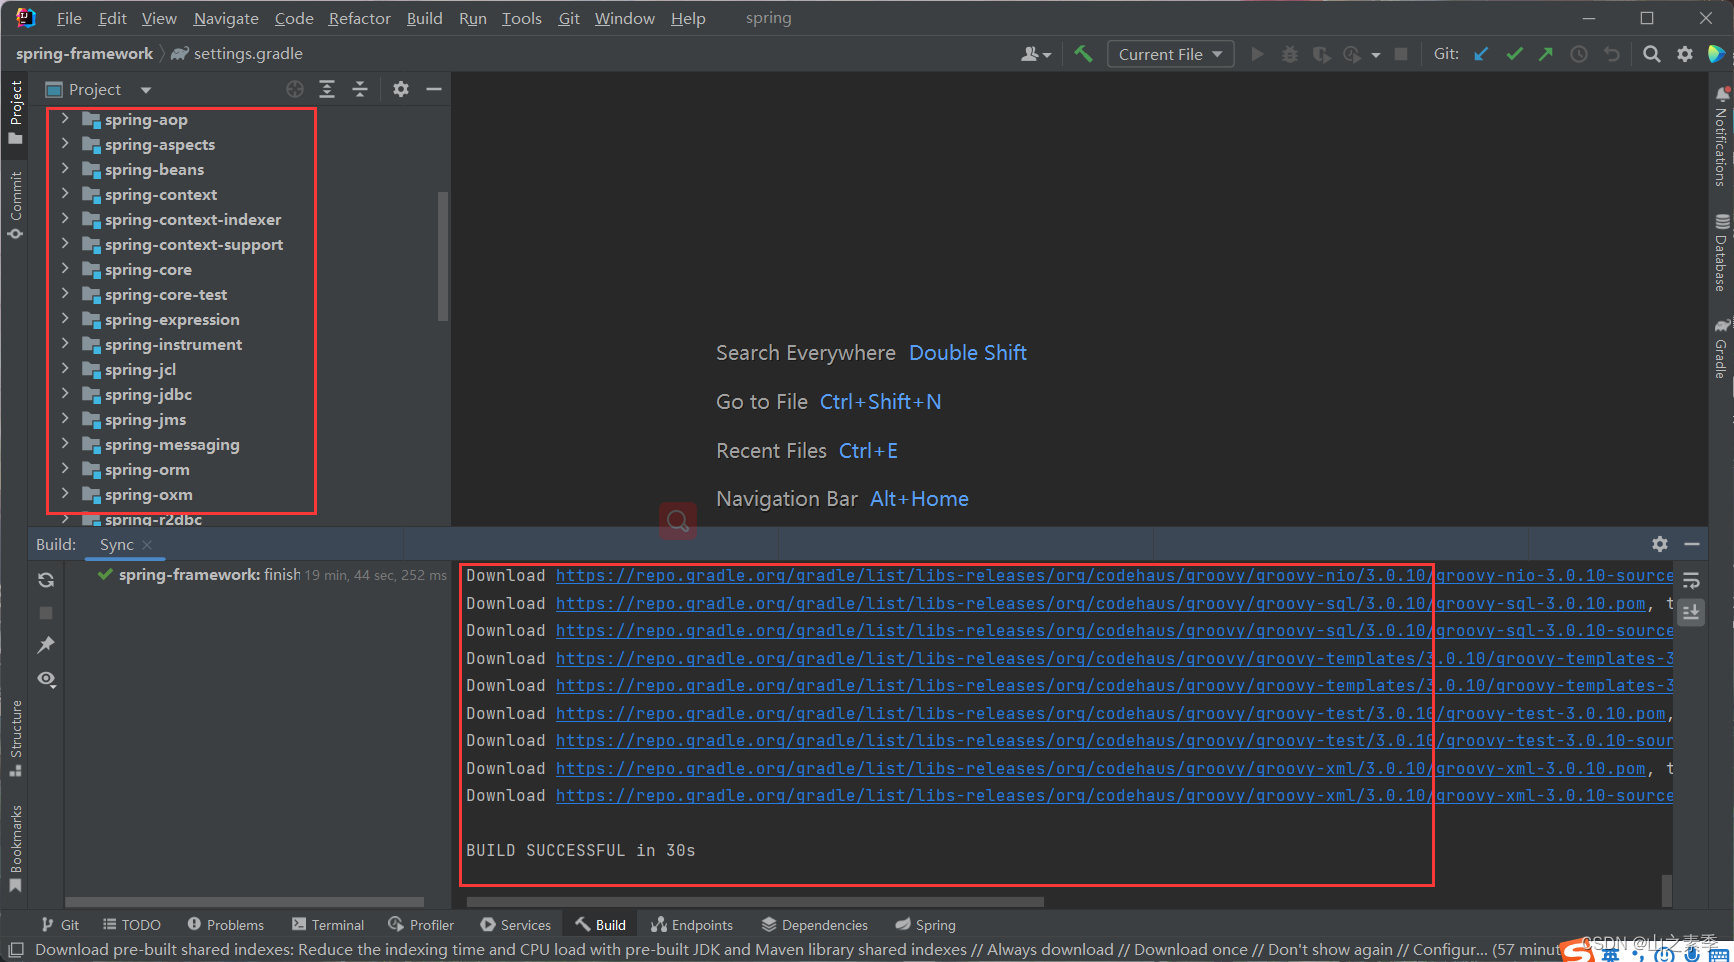Click the Pin Tab icon in Build panel
Screen dimensions: 1734x962
click(x=46, y=645)
